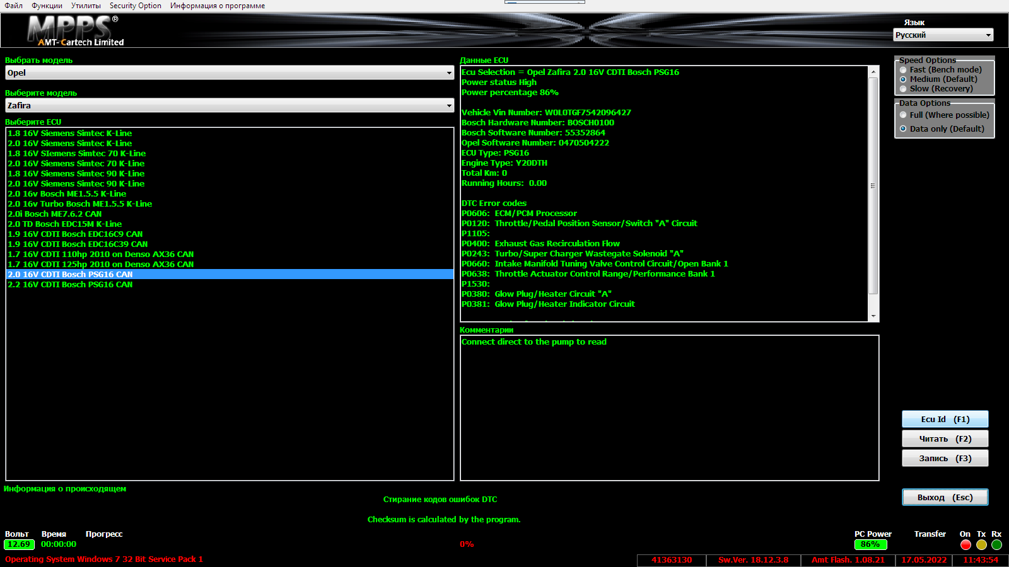Open the Русский language dropdown

943,35
